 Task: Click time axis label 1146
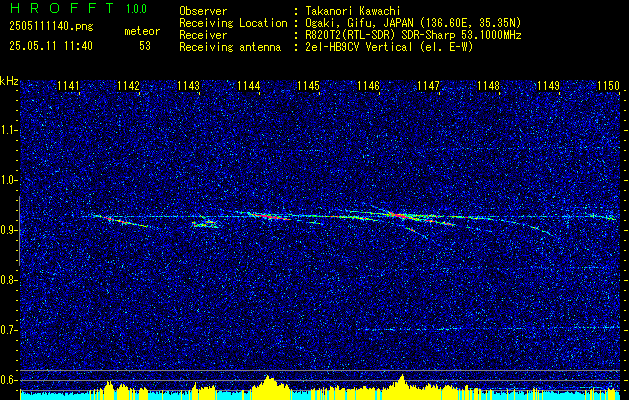[368, 86]
